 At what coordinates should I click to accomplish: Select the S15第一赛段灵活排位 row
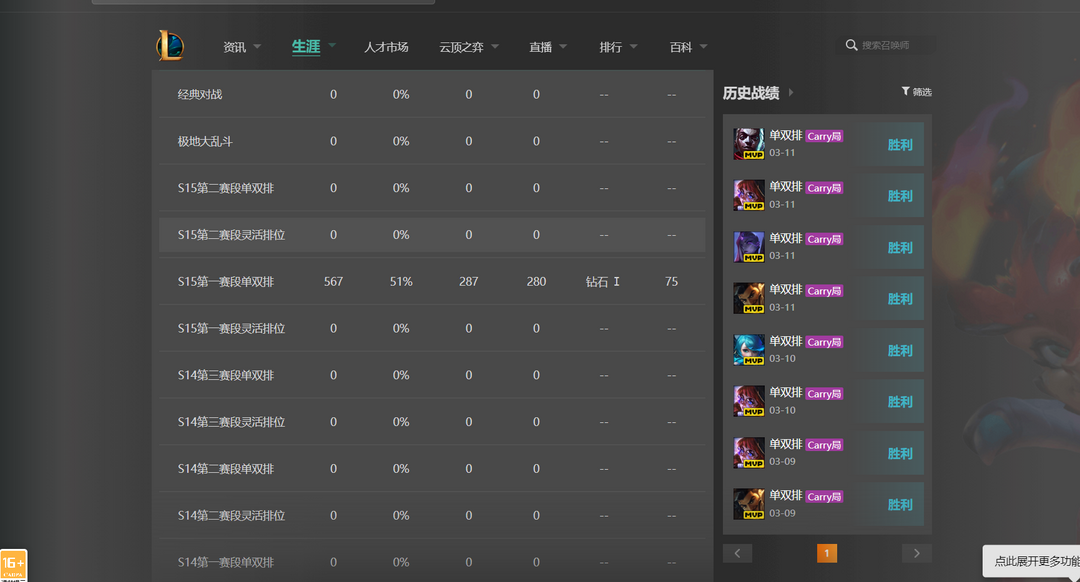coord(432,329)
